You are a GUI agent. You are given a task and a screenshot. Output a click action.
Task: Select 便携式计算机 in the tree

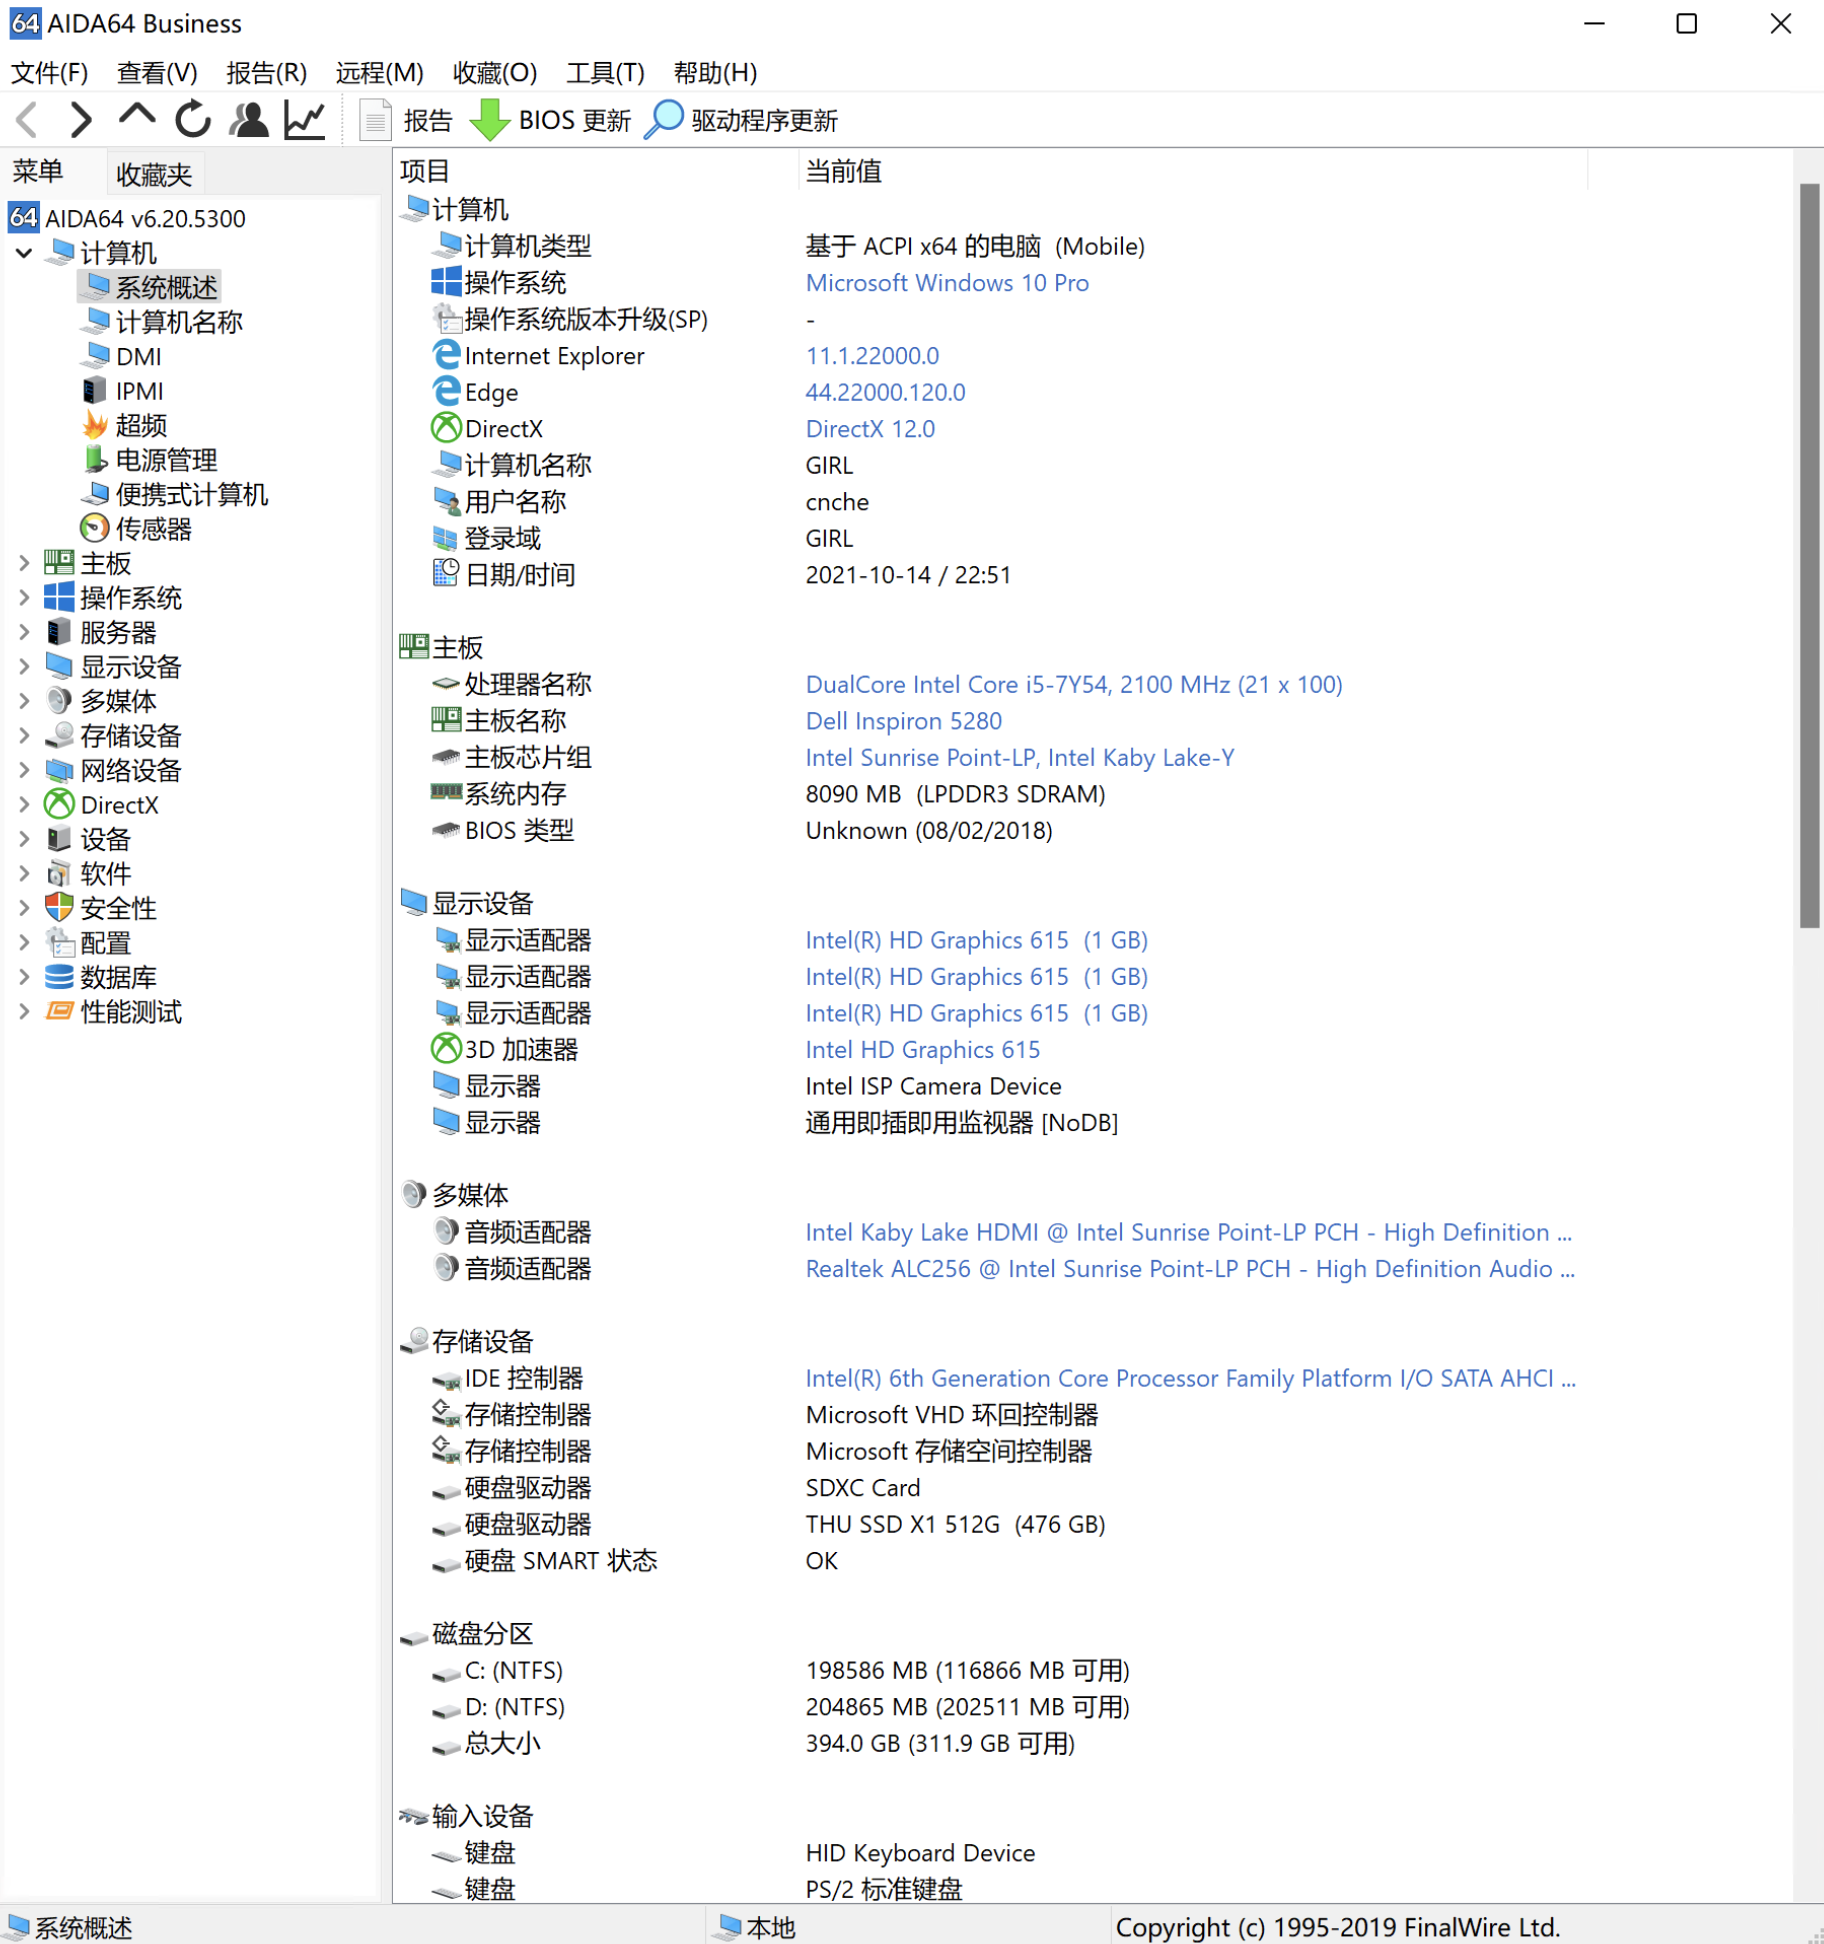click(191, 495)
